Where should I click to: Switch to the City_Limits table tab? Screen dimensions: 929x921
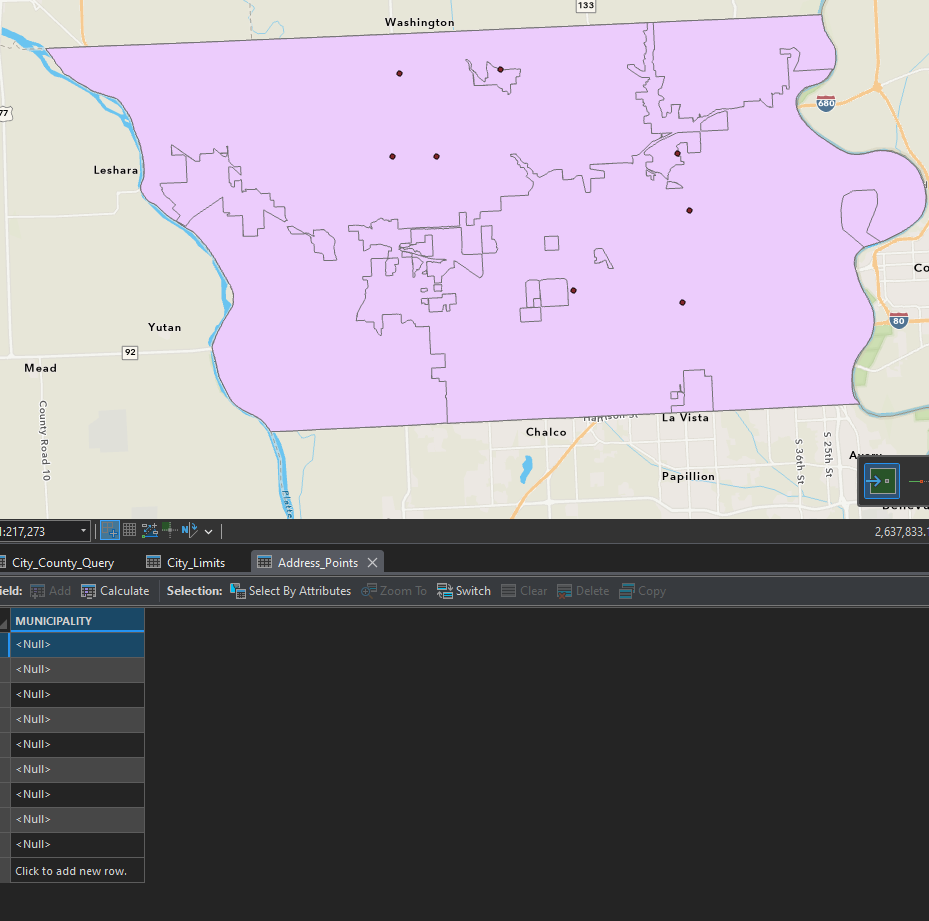coord(195,562)
